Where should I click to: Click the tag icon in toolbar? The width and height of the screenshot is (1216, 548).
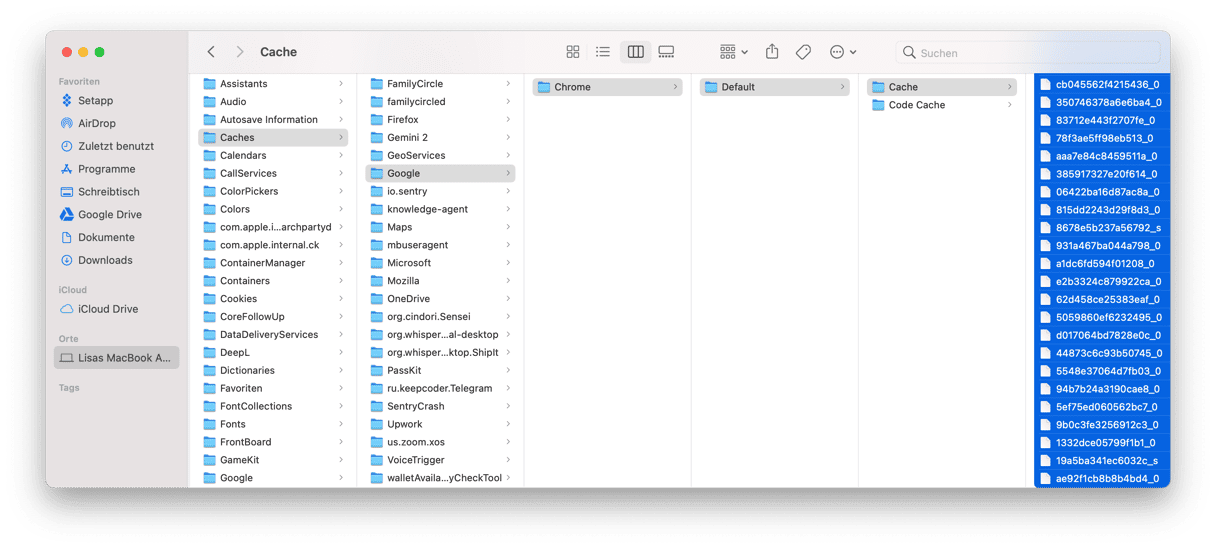(803, 52)
